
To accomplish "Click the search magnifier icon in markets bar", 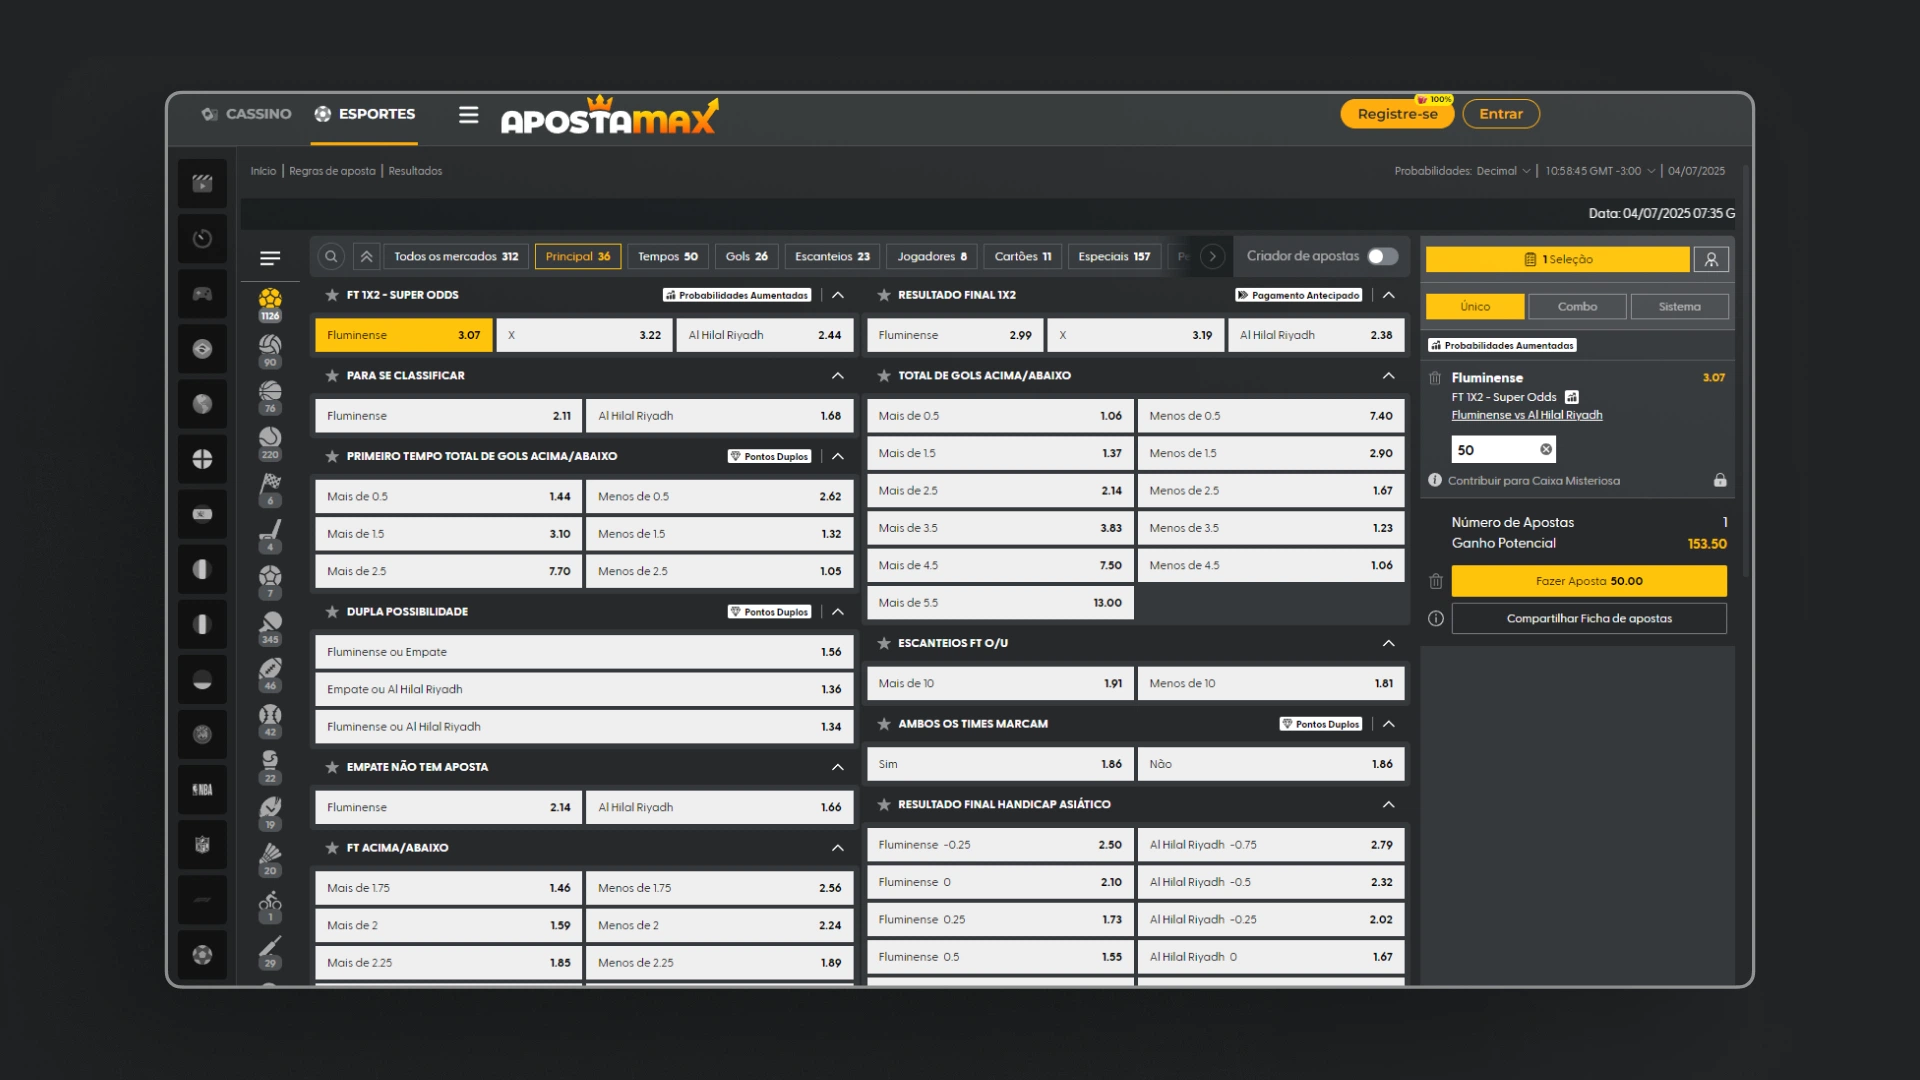I will (331, 257).
